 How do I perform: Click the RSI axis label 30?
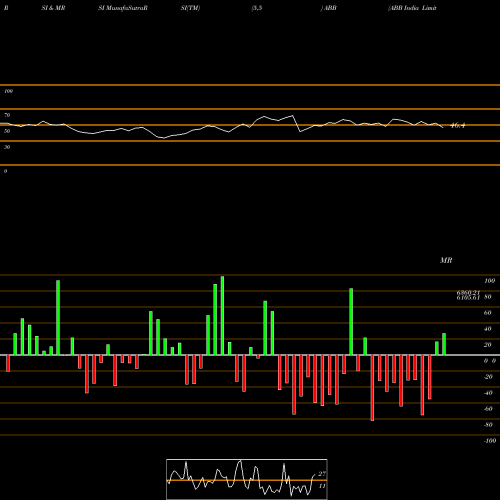point(7,147)
